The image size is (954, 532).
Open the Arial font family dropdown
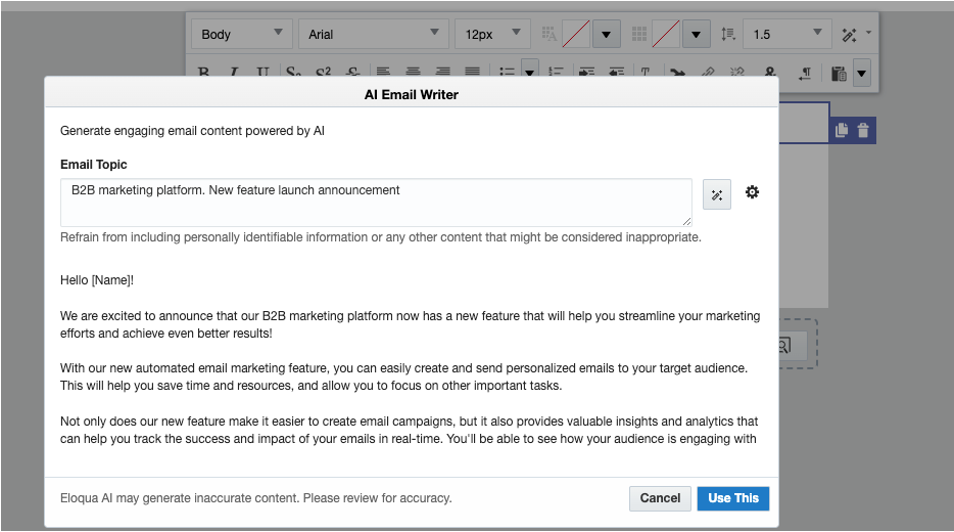pos(372,35)
